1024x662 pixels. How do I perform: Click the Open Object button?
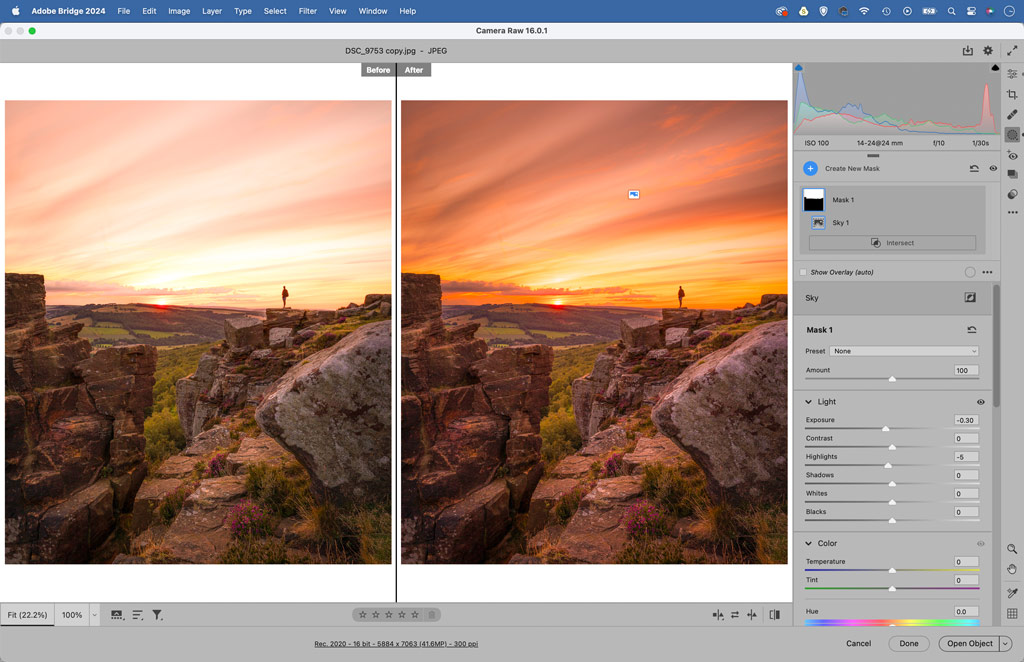tap(969, 644)
